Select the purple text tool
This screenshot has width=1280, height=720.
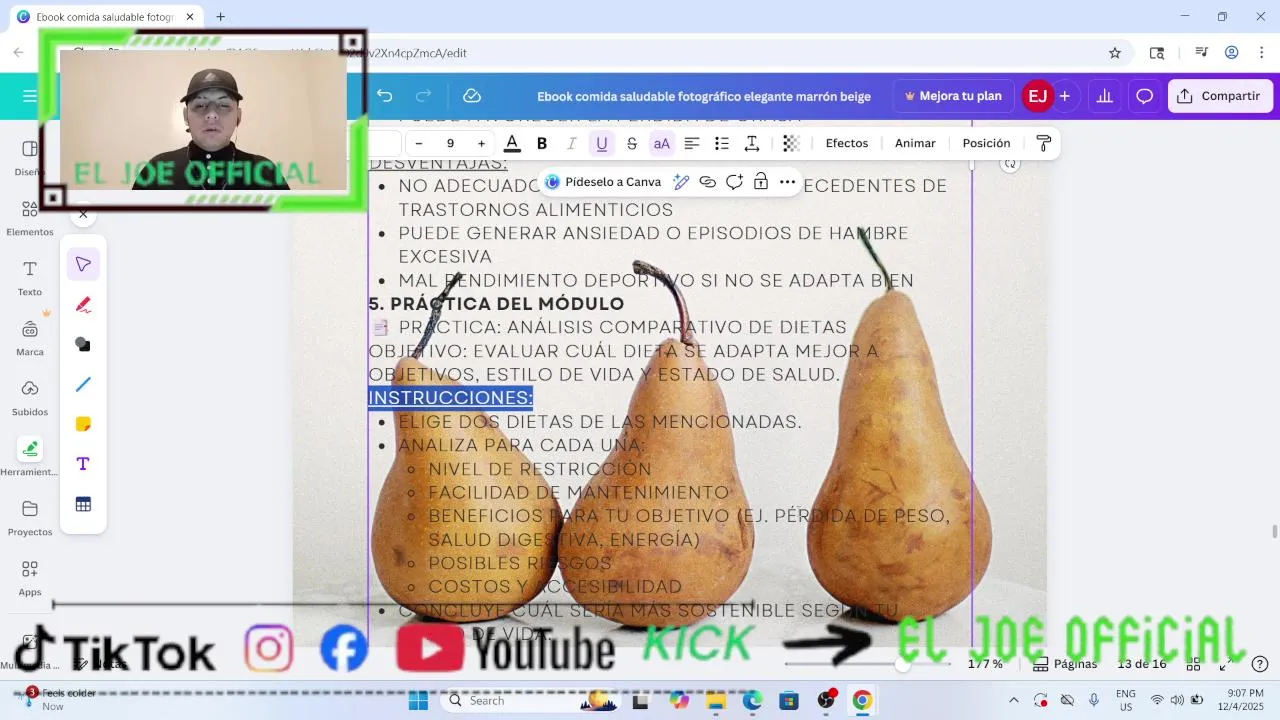pos(83,464)
